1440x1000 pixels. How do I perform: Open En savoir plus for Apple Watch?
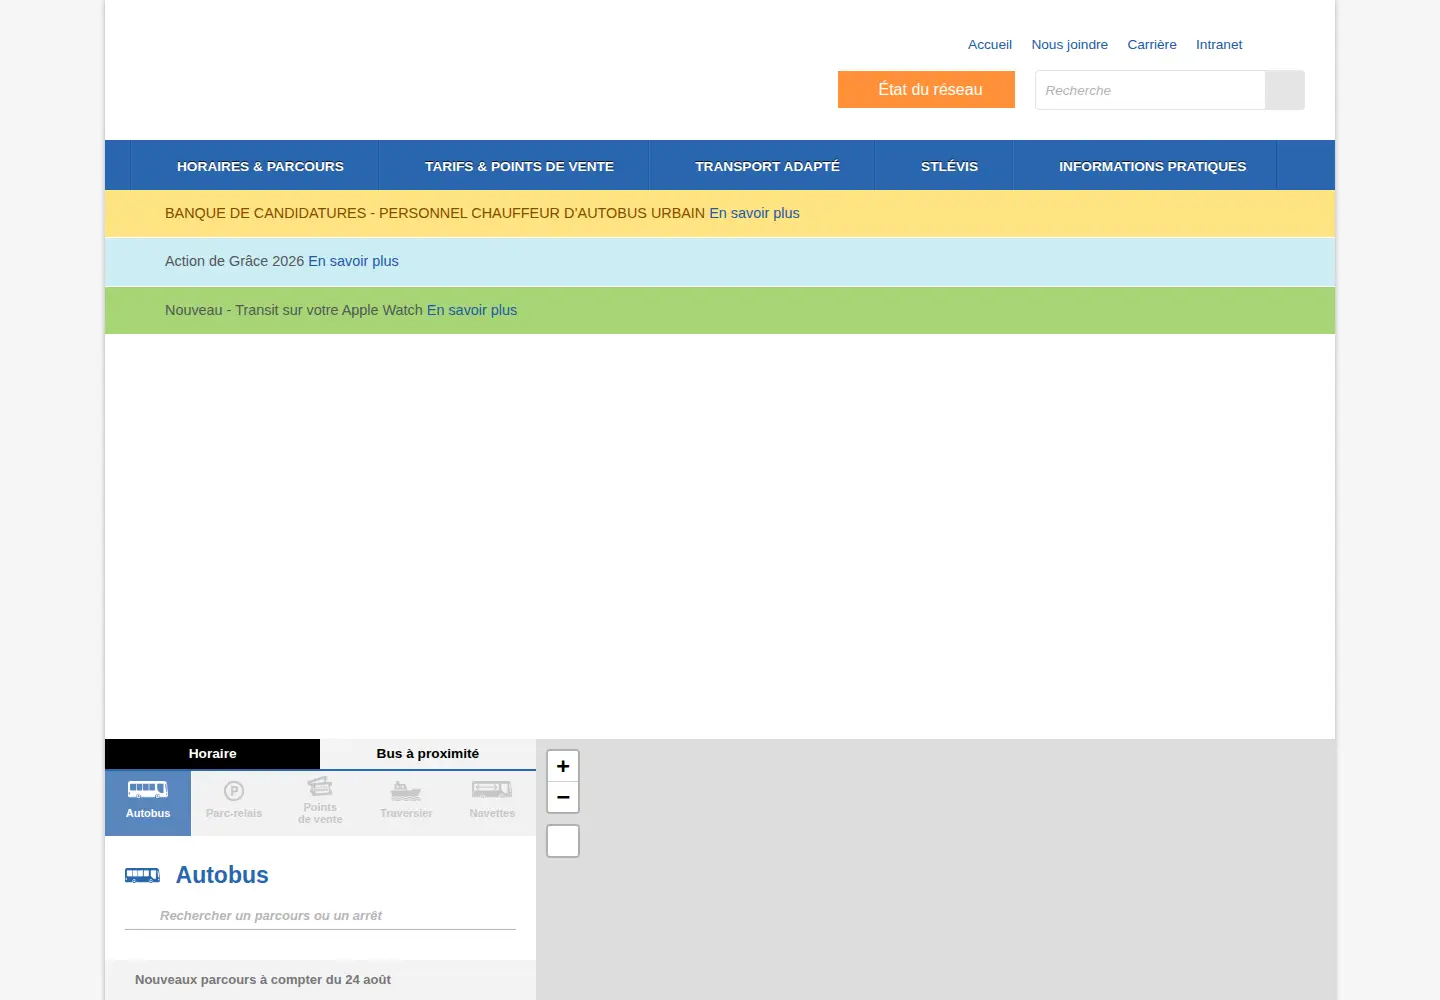472,310
